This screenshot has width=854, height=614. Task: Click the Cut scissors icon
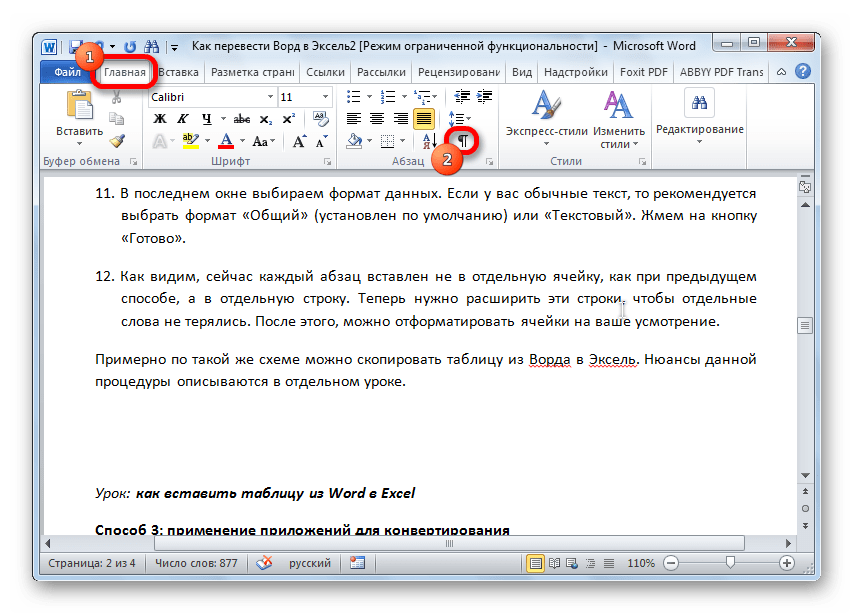pyautogui.click(x=117, y=97)
